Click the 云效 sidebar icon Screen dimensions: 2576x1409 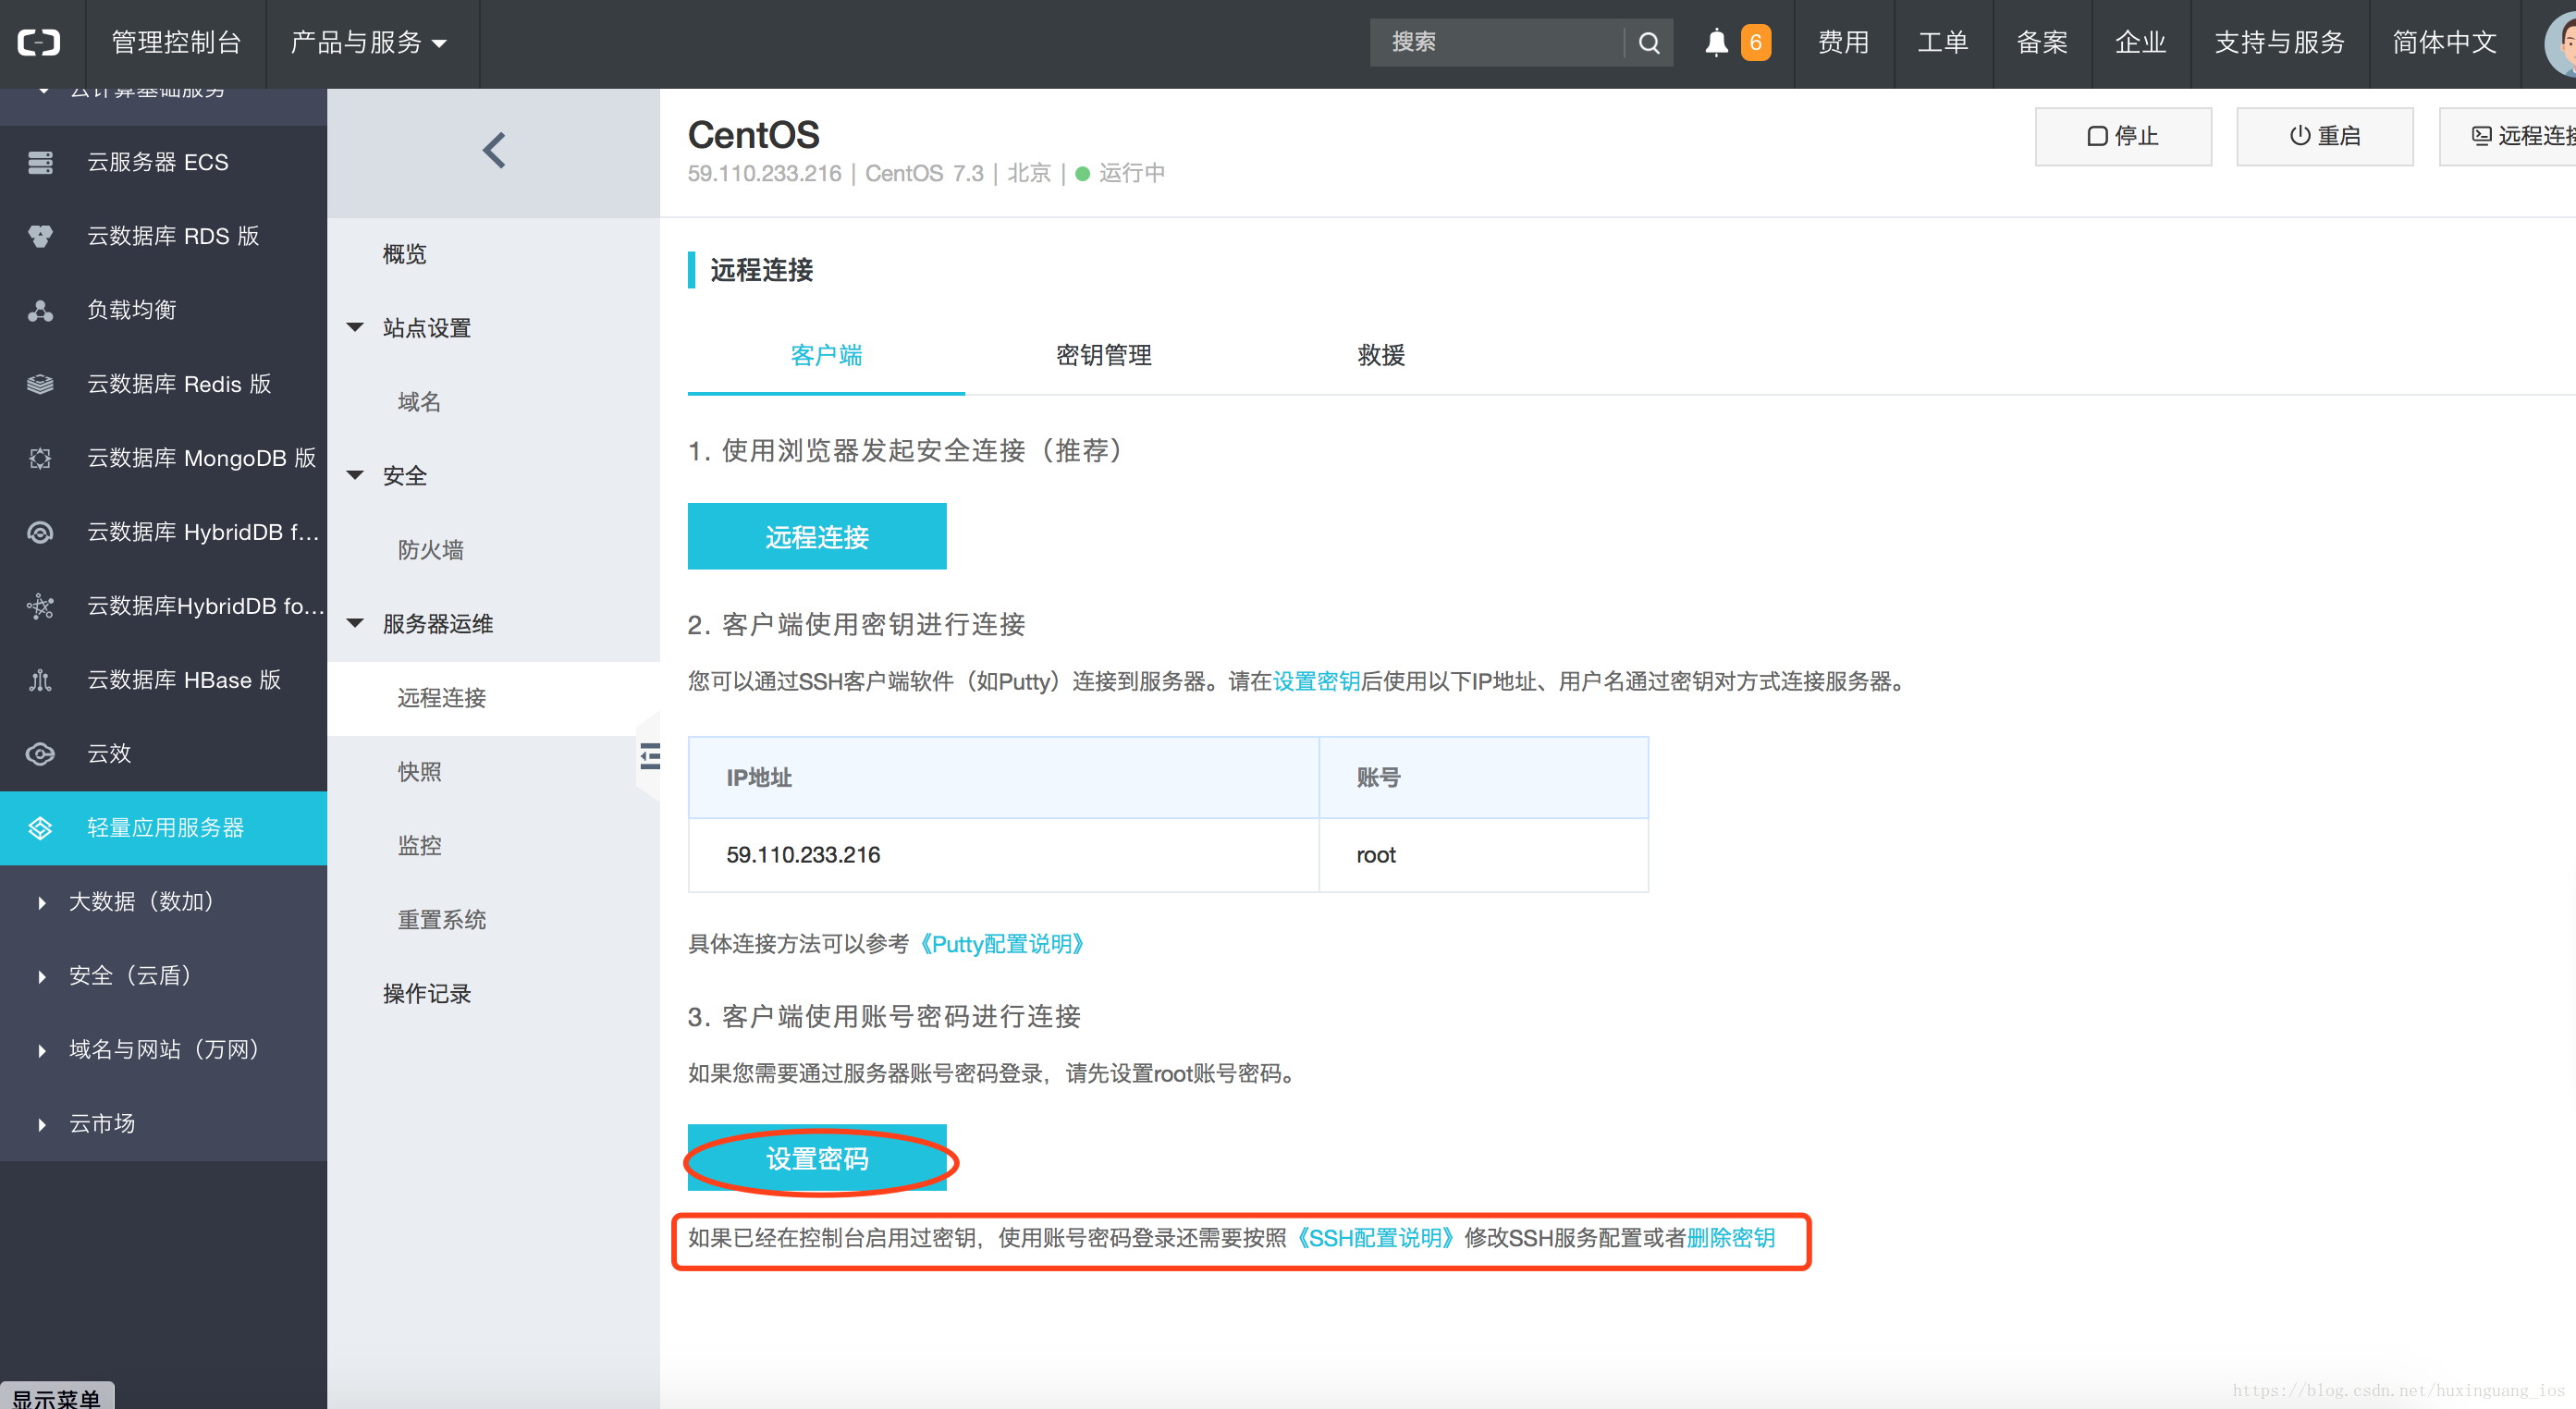coord(40,754)
